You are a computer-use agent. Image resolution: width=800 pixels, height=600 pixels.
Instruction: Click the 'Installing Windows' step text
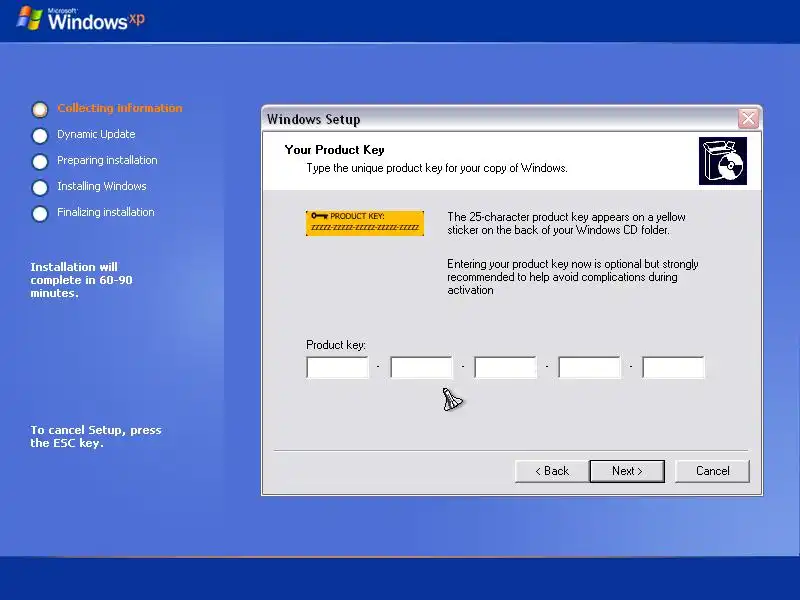pos(102,186)
